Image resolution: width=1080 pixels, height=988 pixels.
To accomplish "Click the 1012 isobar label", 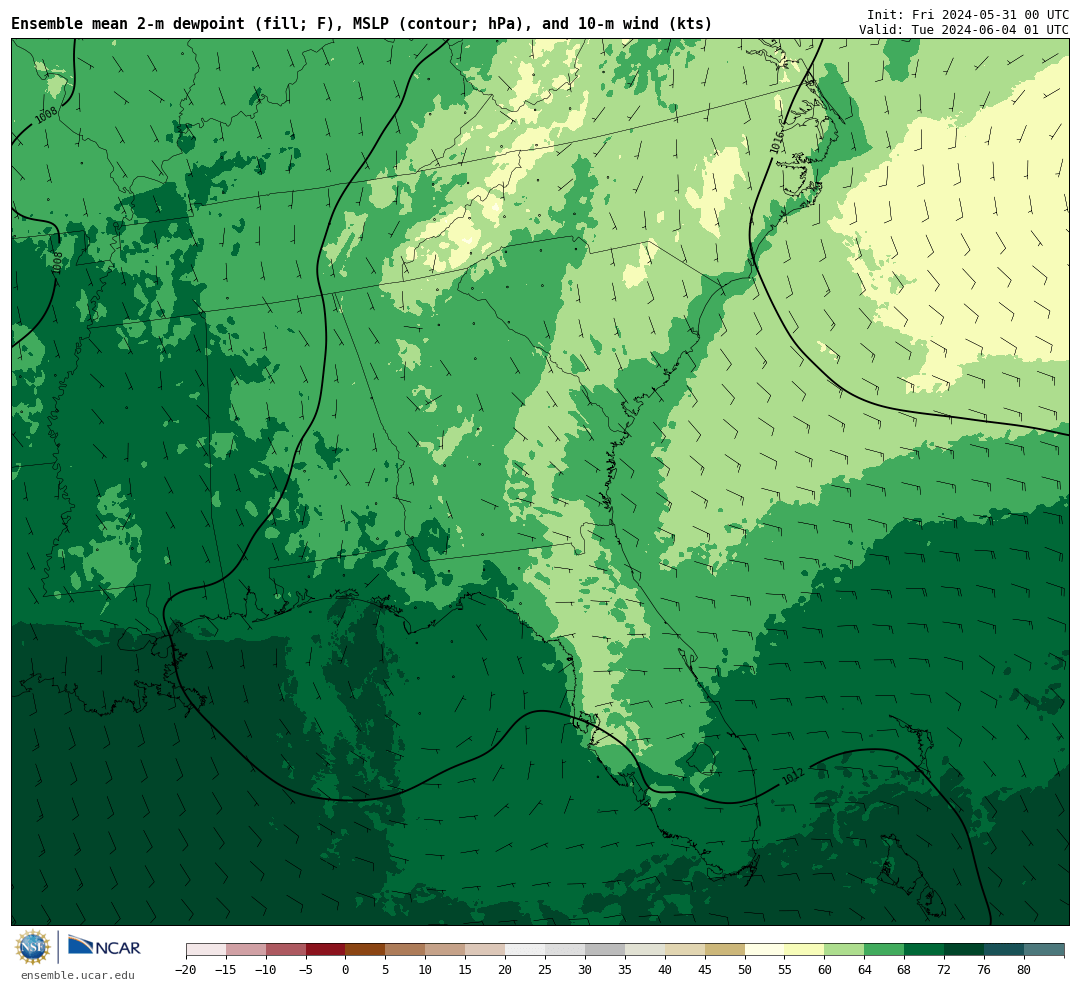I will (x=793, y=776).
